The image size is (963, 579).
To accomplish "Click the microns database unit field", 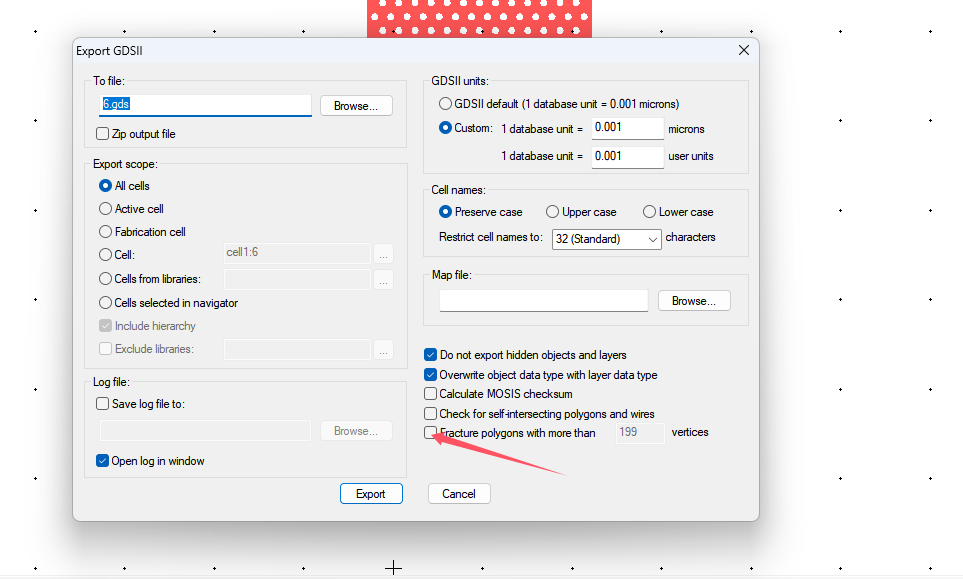I will [x=628, y=128].
